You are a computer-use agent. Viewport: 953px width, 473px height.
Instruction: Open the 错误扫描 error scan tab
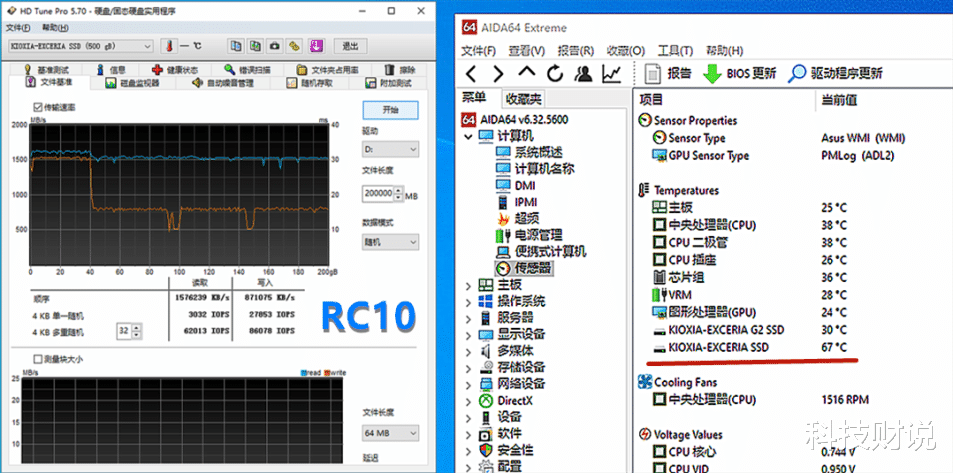tap(247, 70)
